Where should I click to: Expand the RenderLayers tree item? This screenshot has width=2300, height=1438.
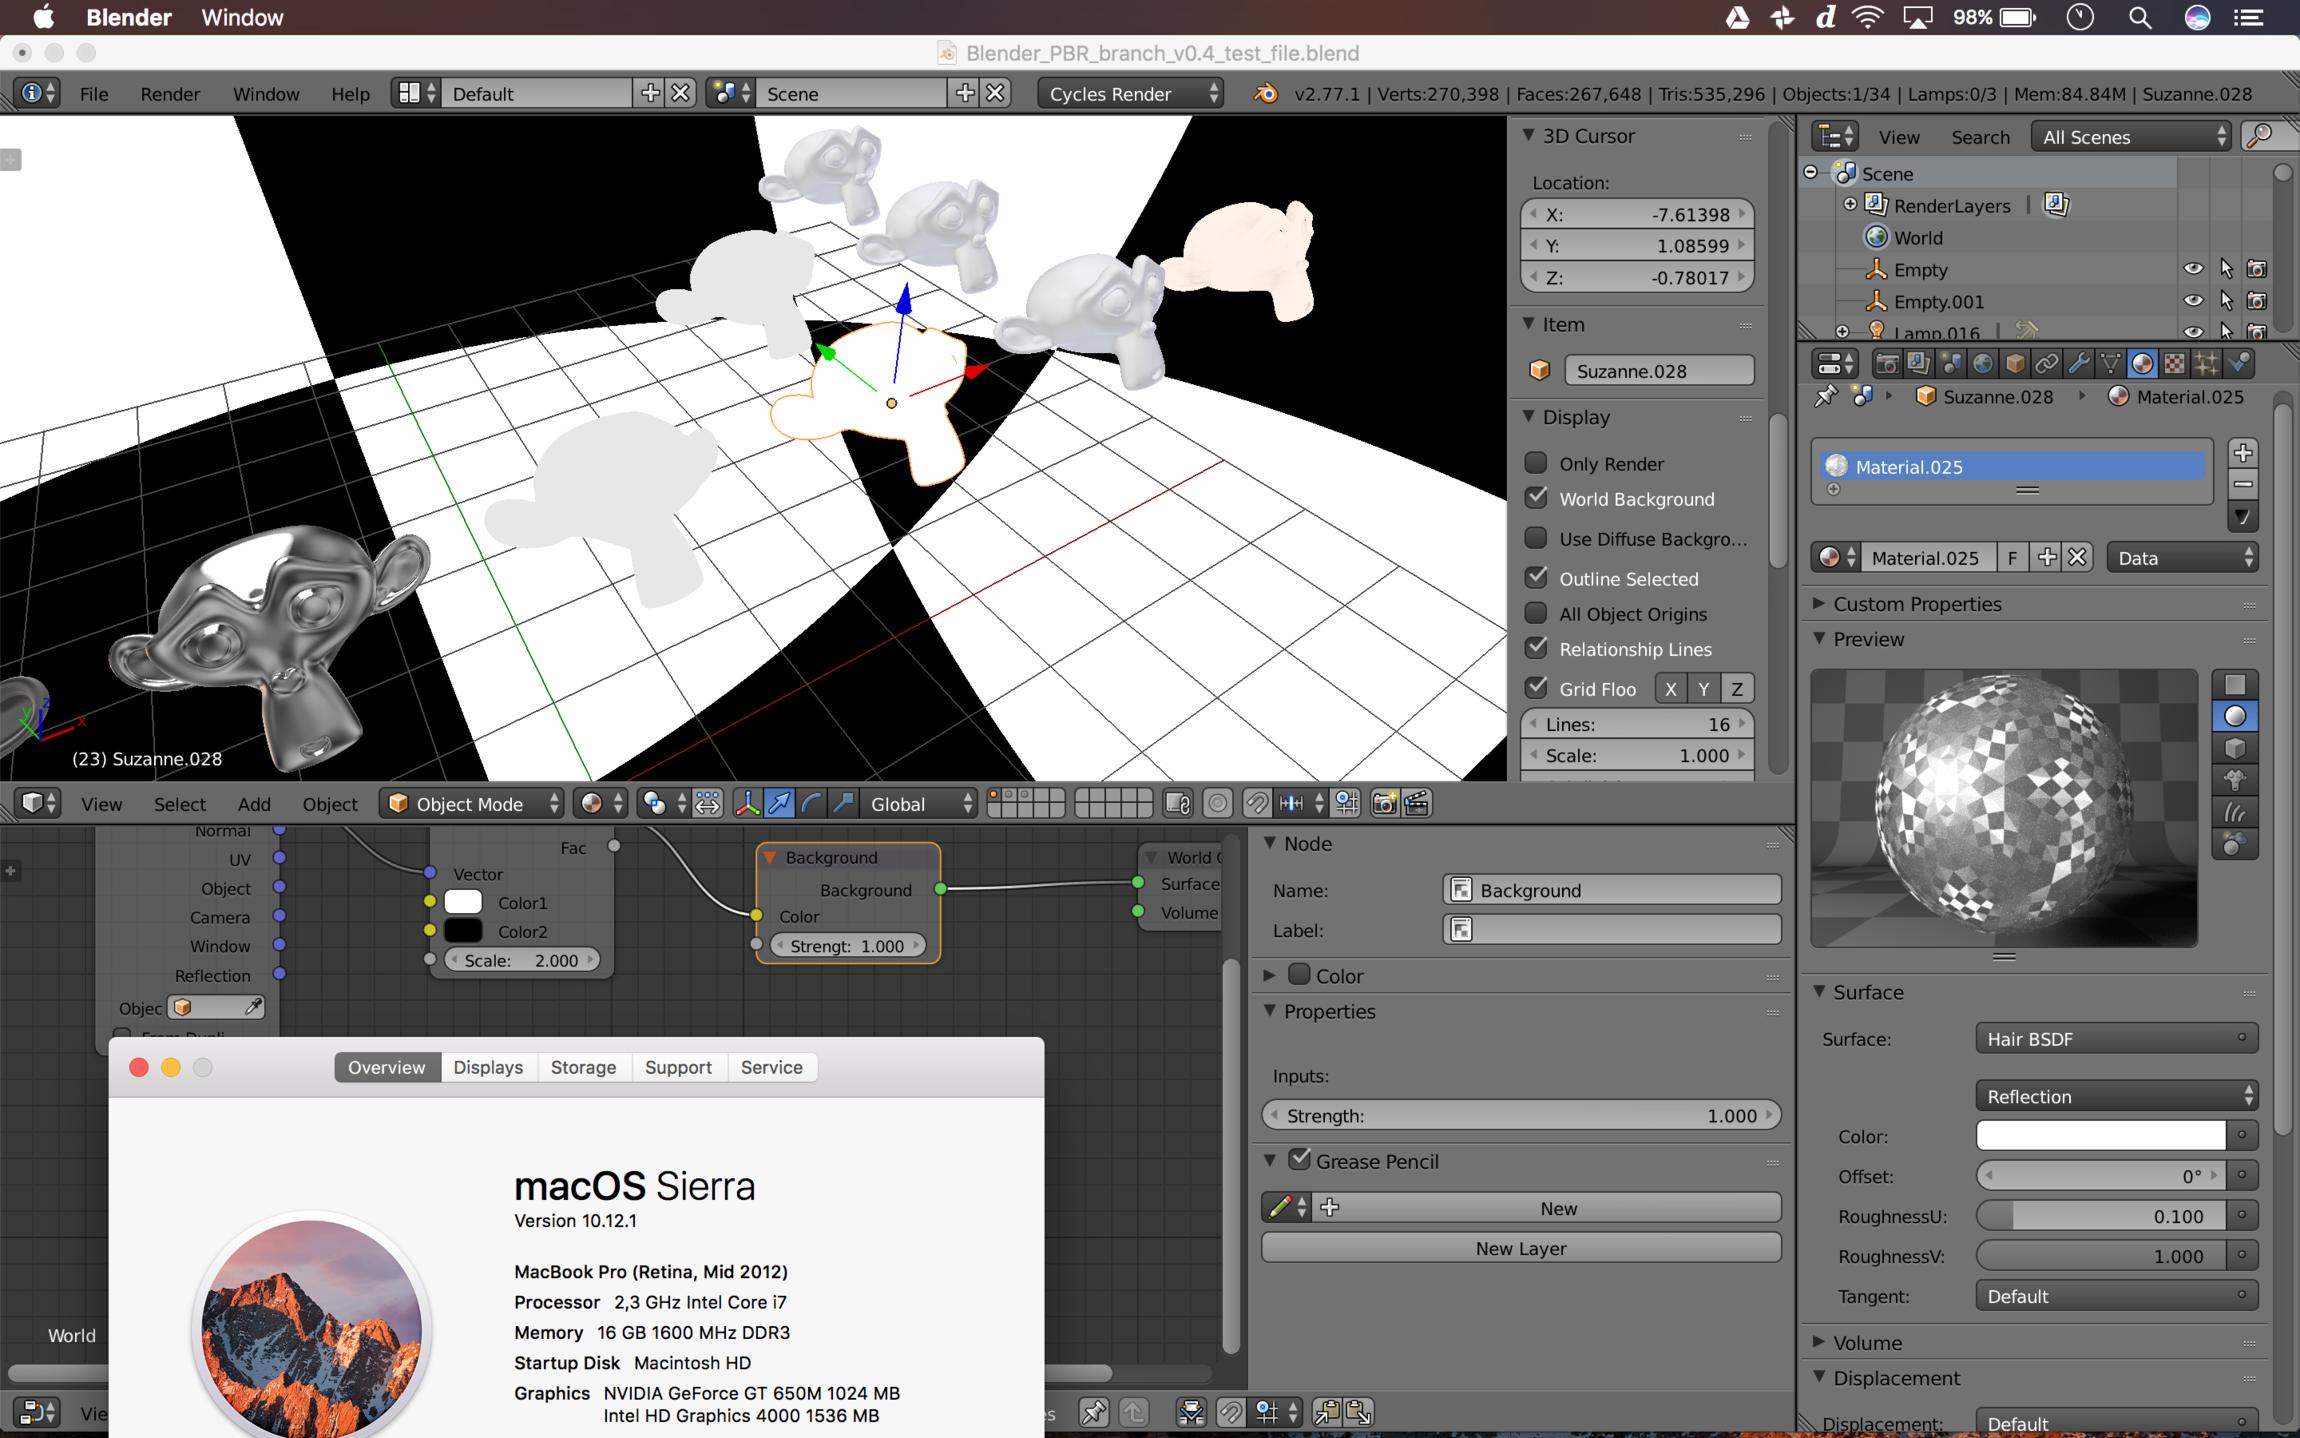1850,204
